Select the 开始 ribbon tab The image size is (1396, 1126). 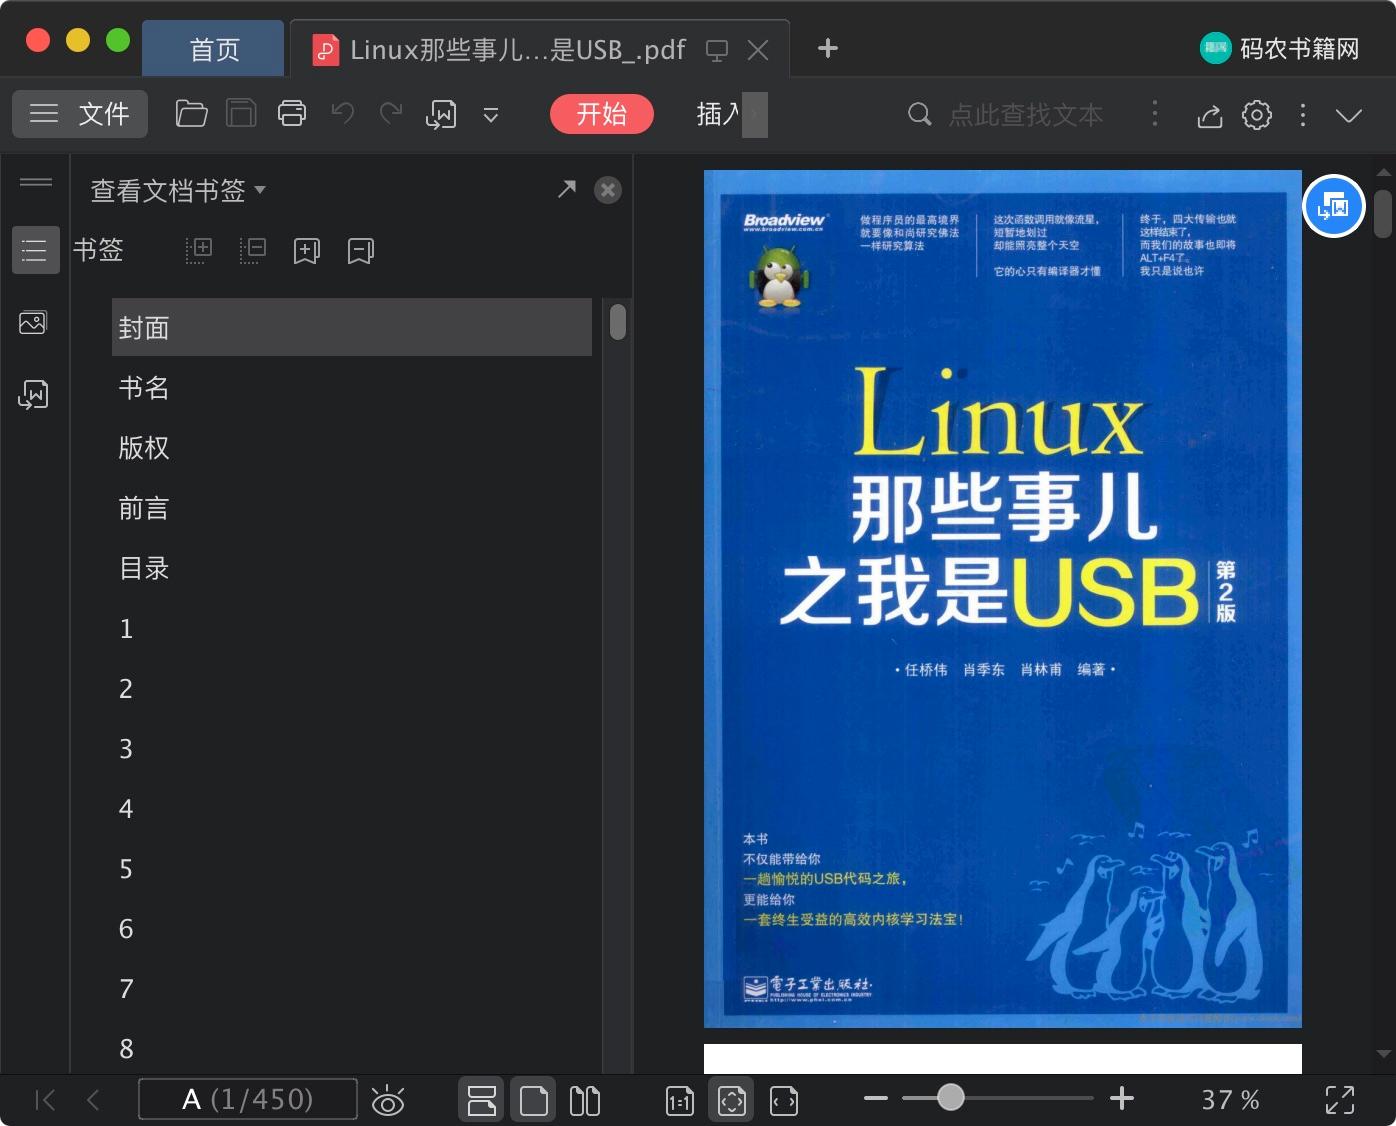pos(602,114)
